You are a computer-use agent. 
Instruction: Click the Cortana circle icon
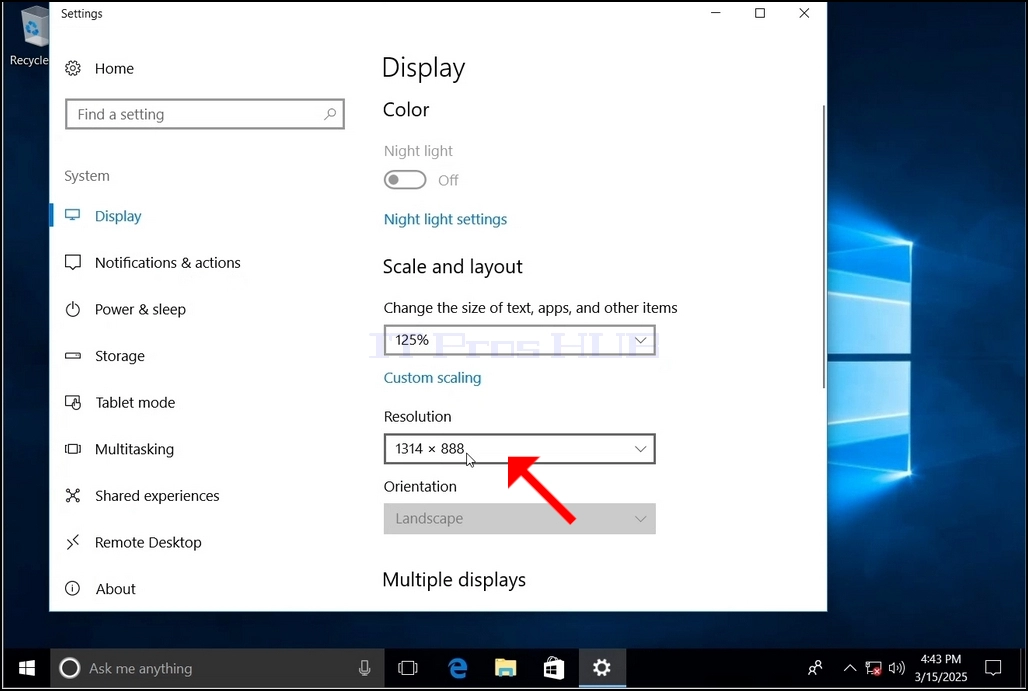69,668
